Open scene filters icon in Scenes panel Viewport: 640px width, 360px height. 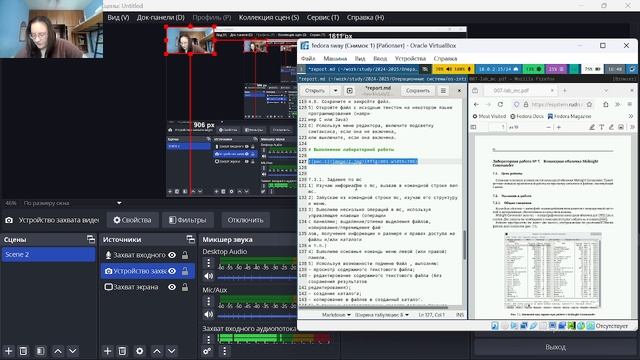(x=40, y=351)
